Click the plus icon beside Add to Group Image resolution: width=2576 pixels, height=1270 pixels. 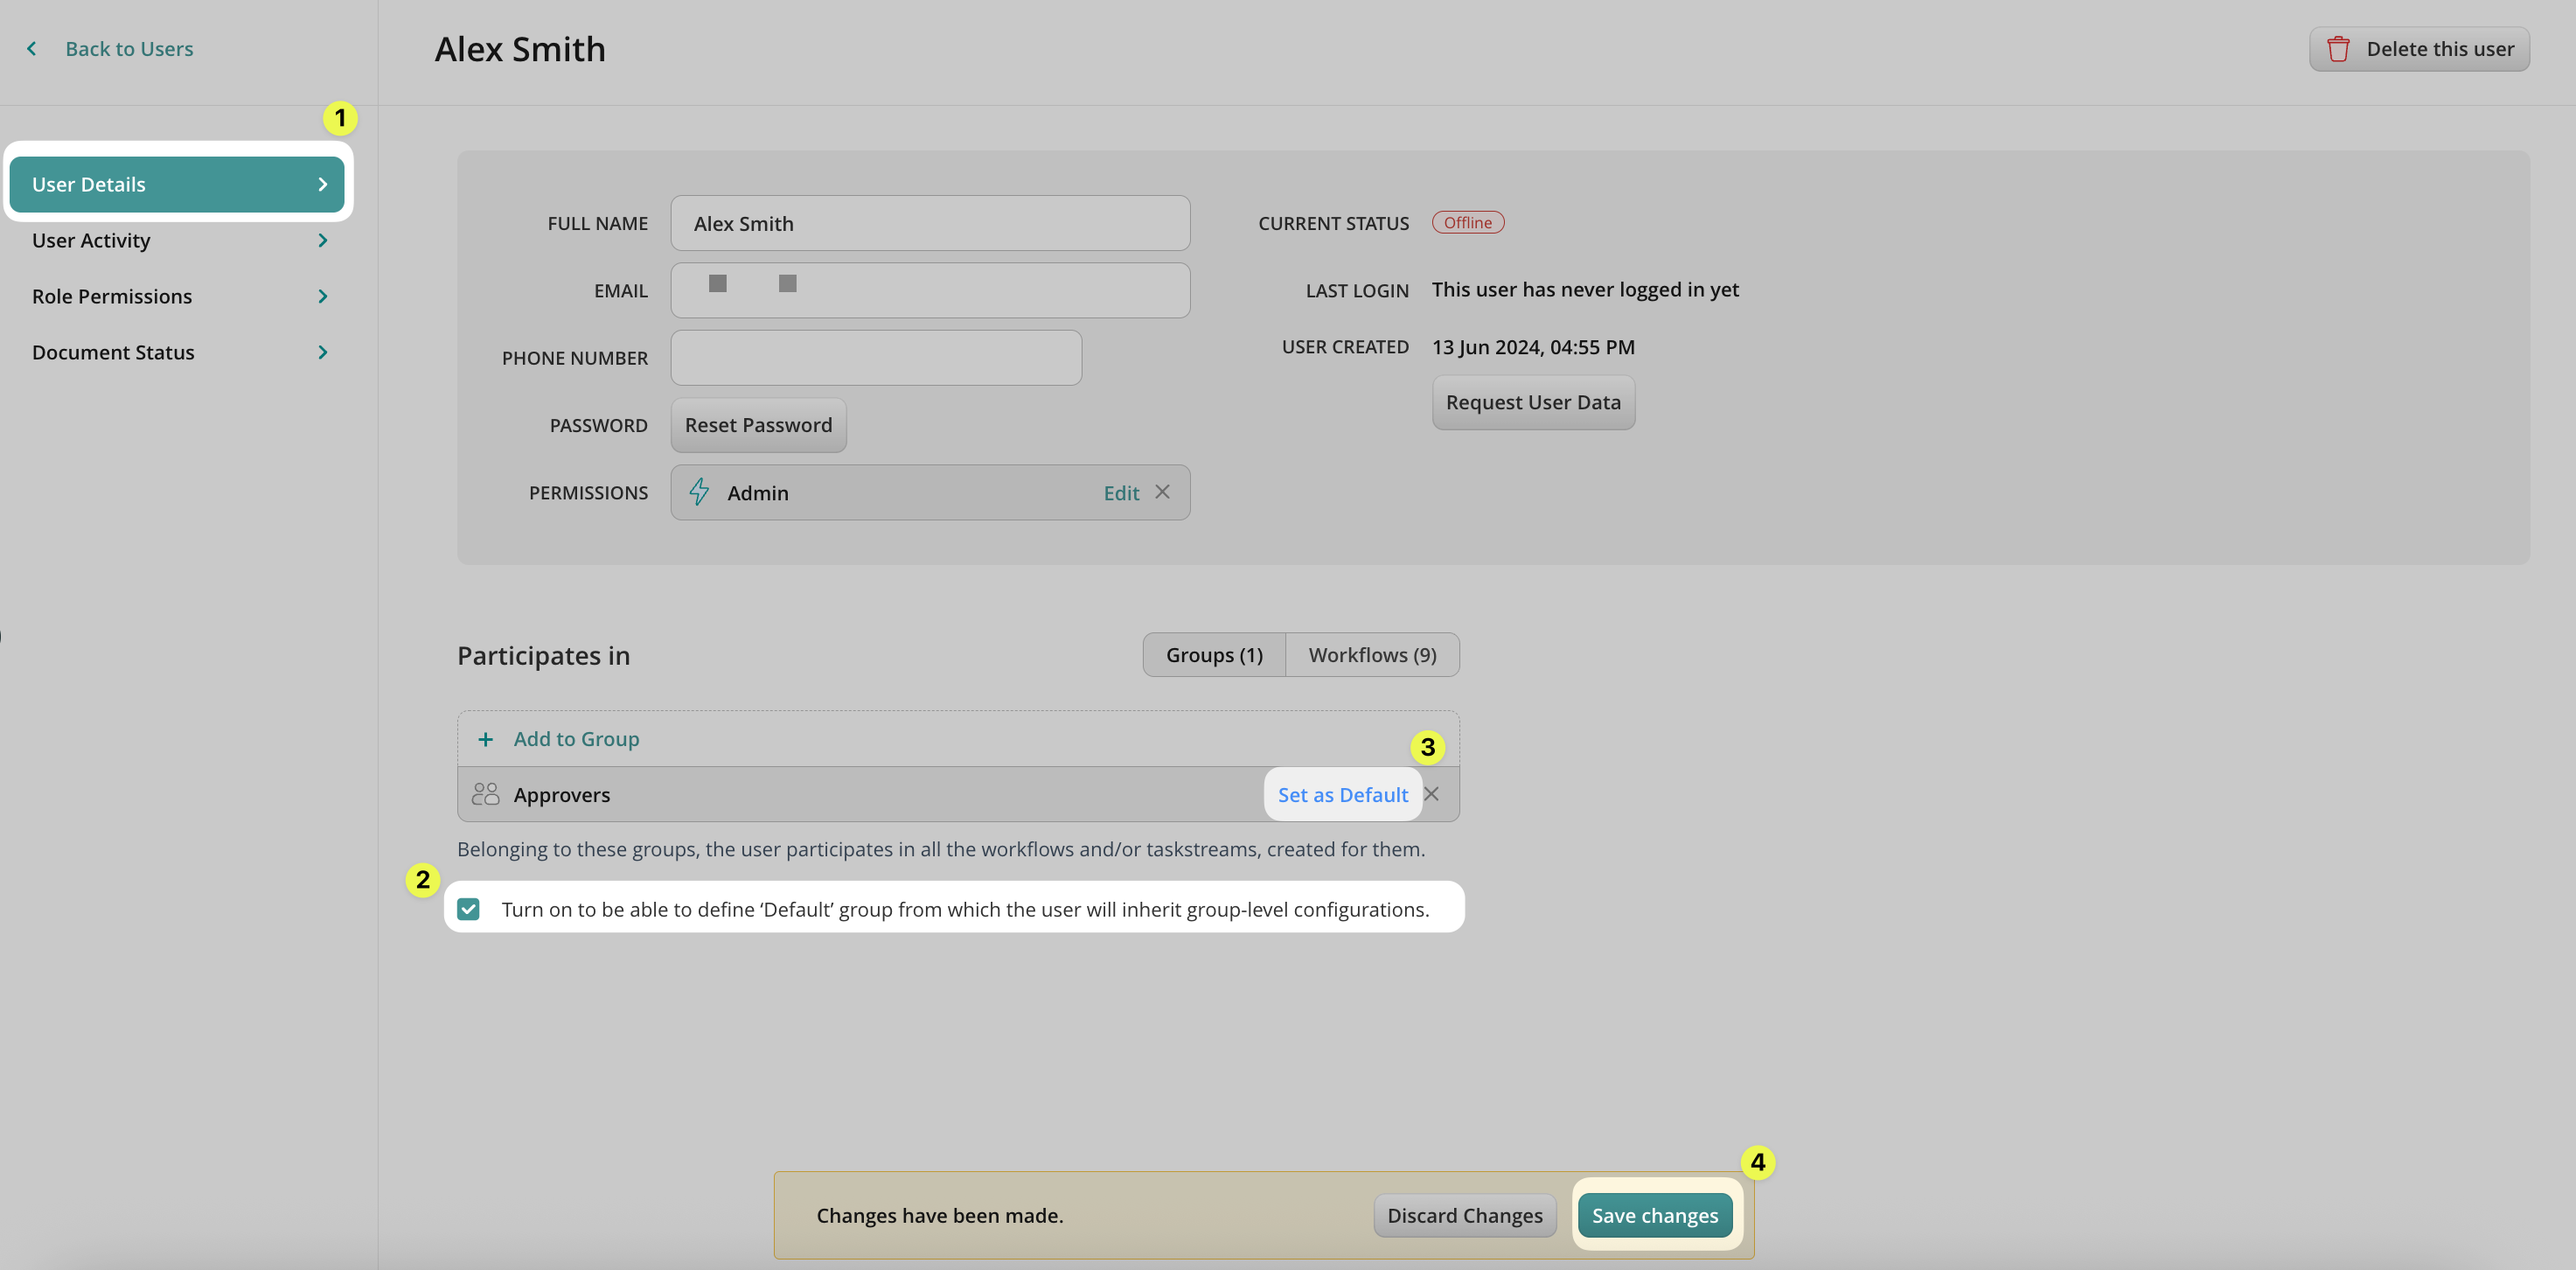pyautogui.click(x=485, y=739)
